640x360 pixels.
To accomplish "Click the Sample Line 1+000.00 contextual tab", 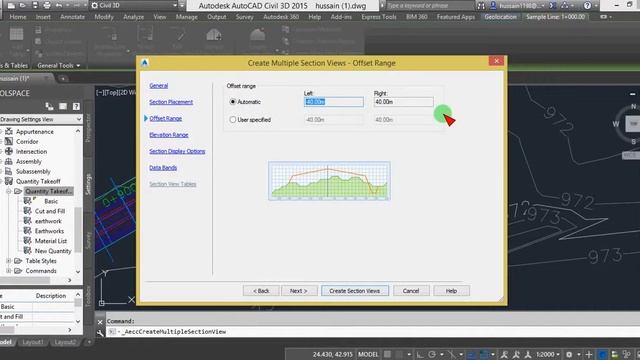I will click(555, 17).
